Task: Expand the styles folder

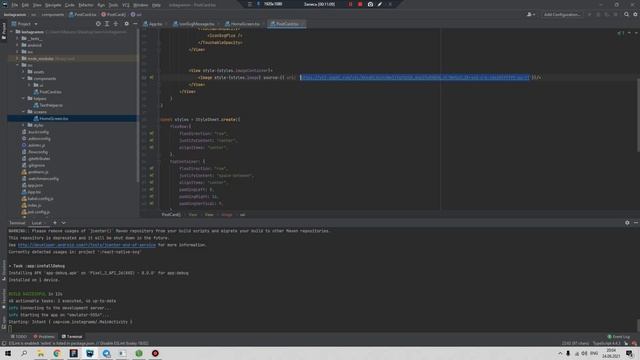Action: 24,125
